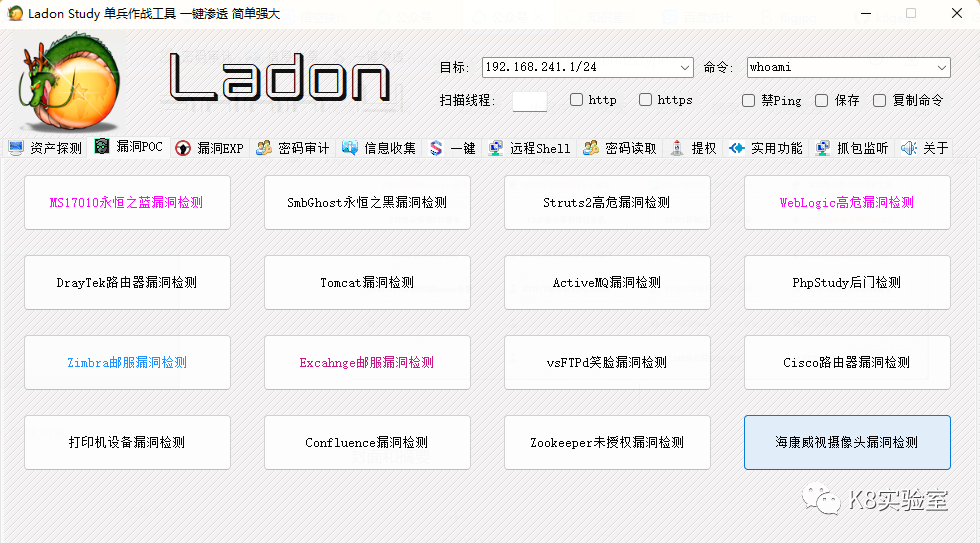980x543 pixels.
Task: Run Zookeeper未授权漏洞检测
Action: pos(608,442)
